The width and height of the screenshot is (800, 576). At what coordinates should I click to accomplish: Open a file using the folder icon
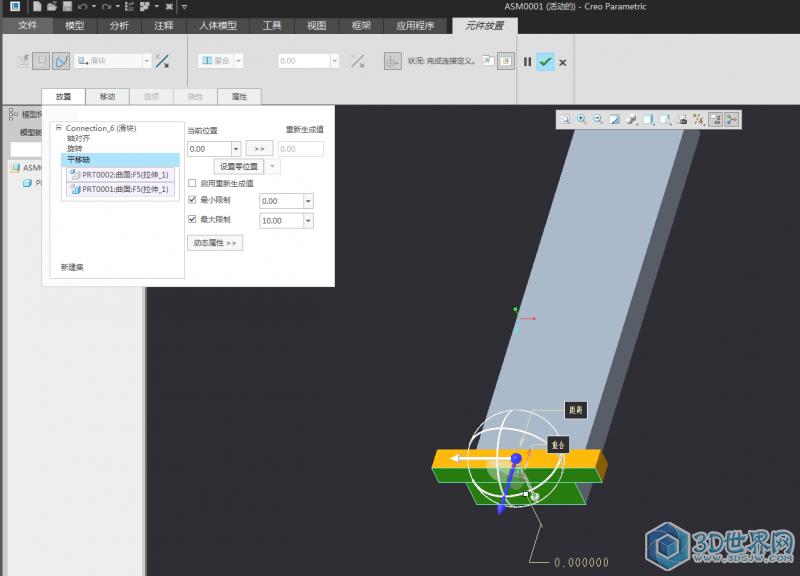pos(52,7)
